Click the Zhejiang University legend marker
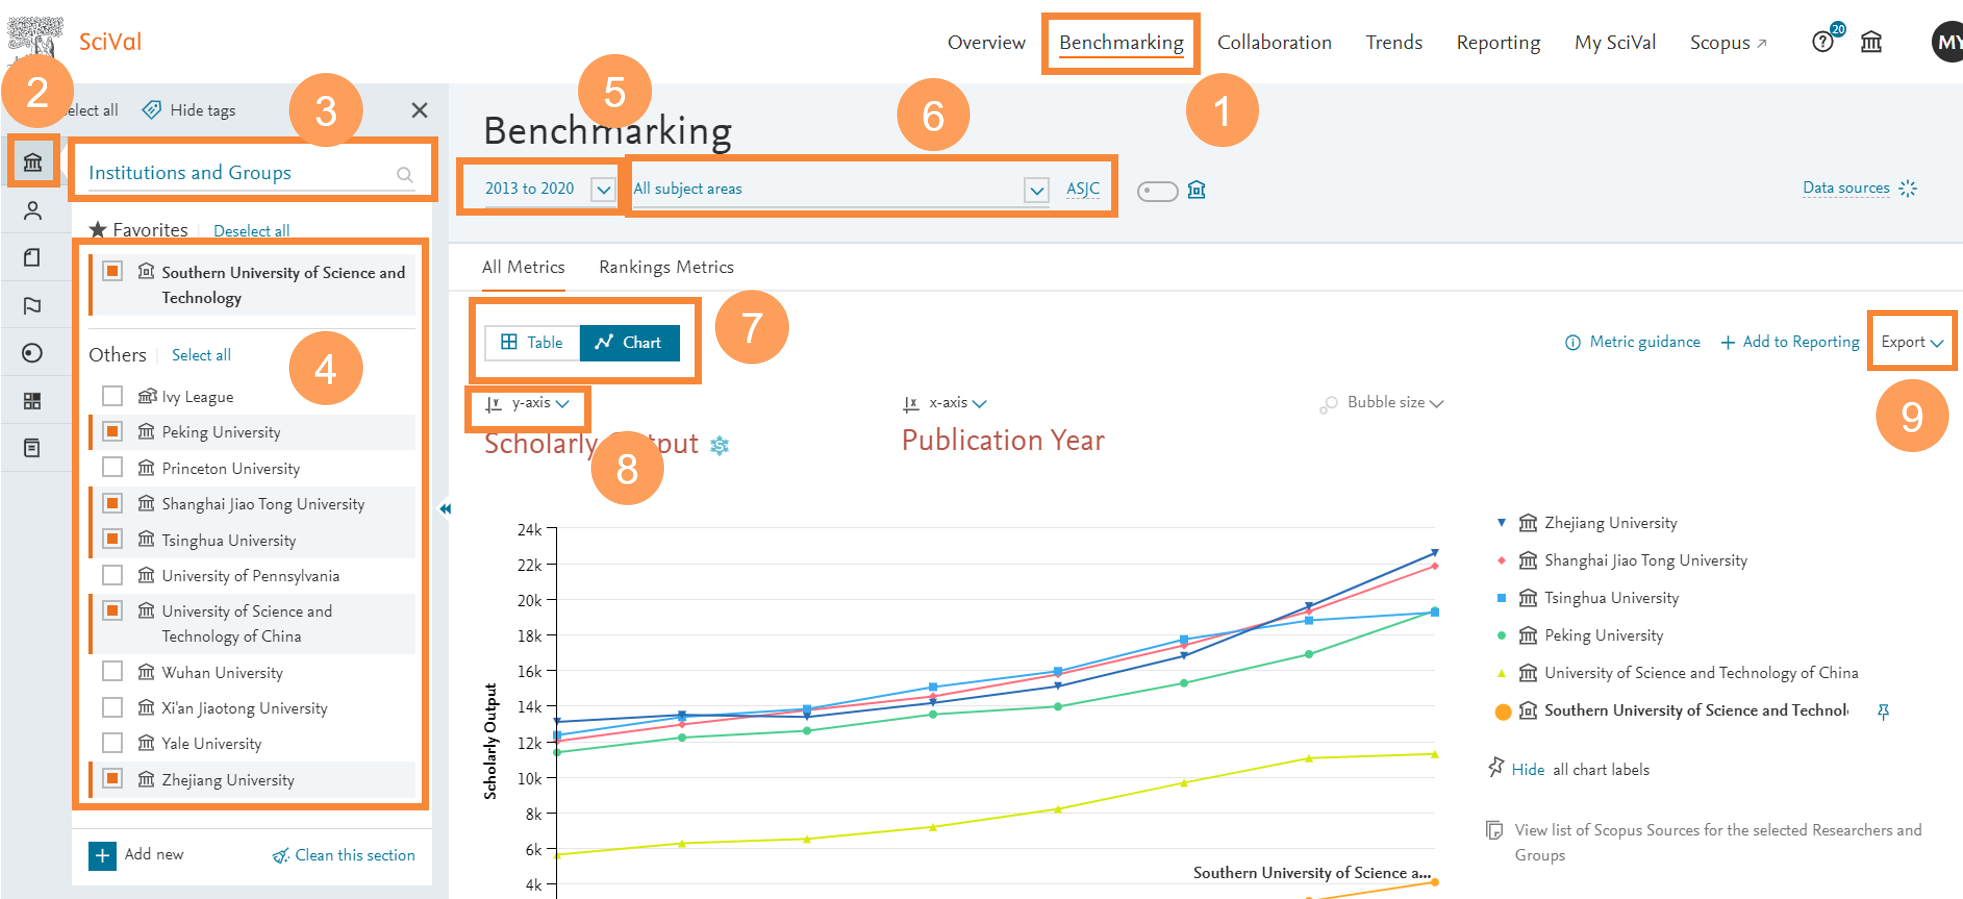 1501,522
